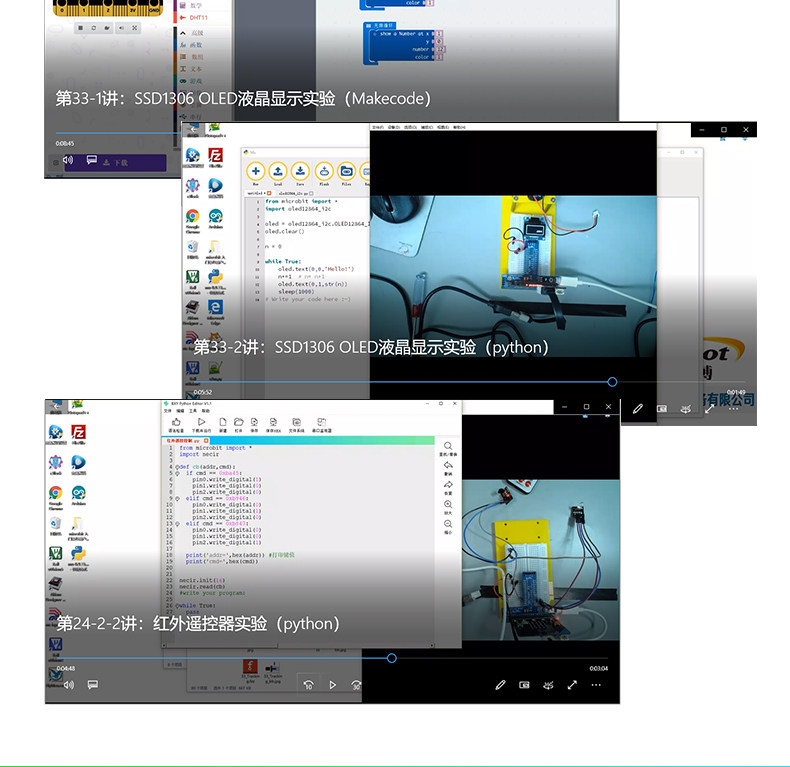
Task: Click the Mu editor Flash icon
Action: pyautogui.click(x=324, y=171)
